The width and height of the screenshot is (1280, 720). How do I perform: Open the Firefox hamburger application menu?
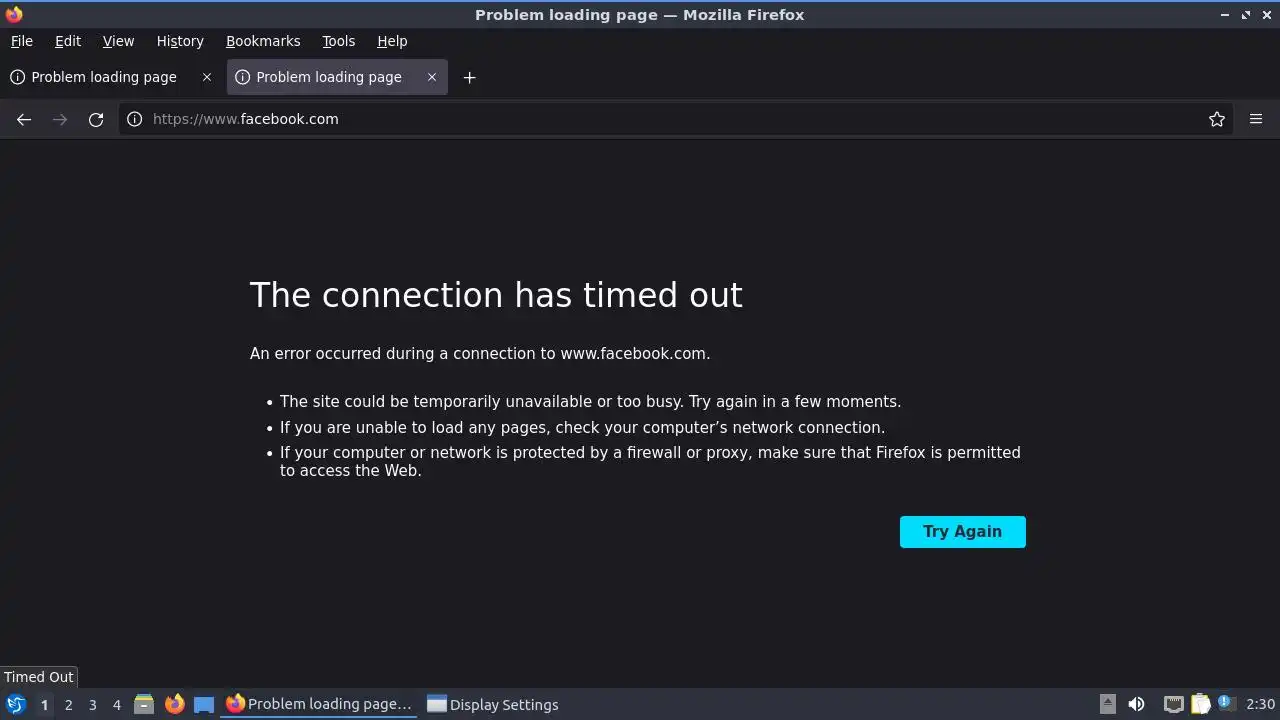pyautogui.click(x=1256, y=119)
